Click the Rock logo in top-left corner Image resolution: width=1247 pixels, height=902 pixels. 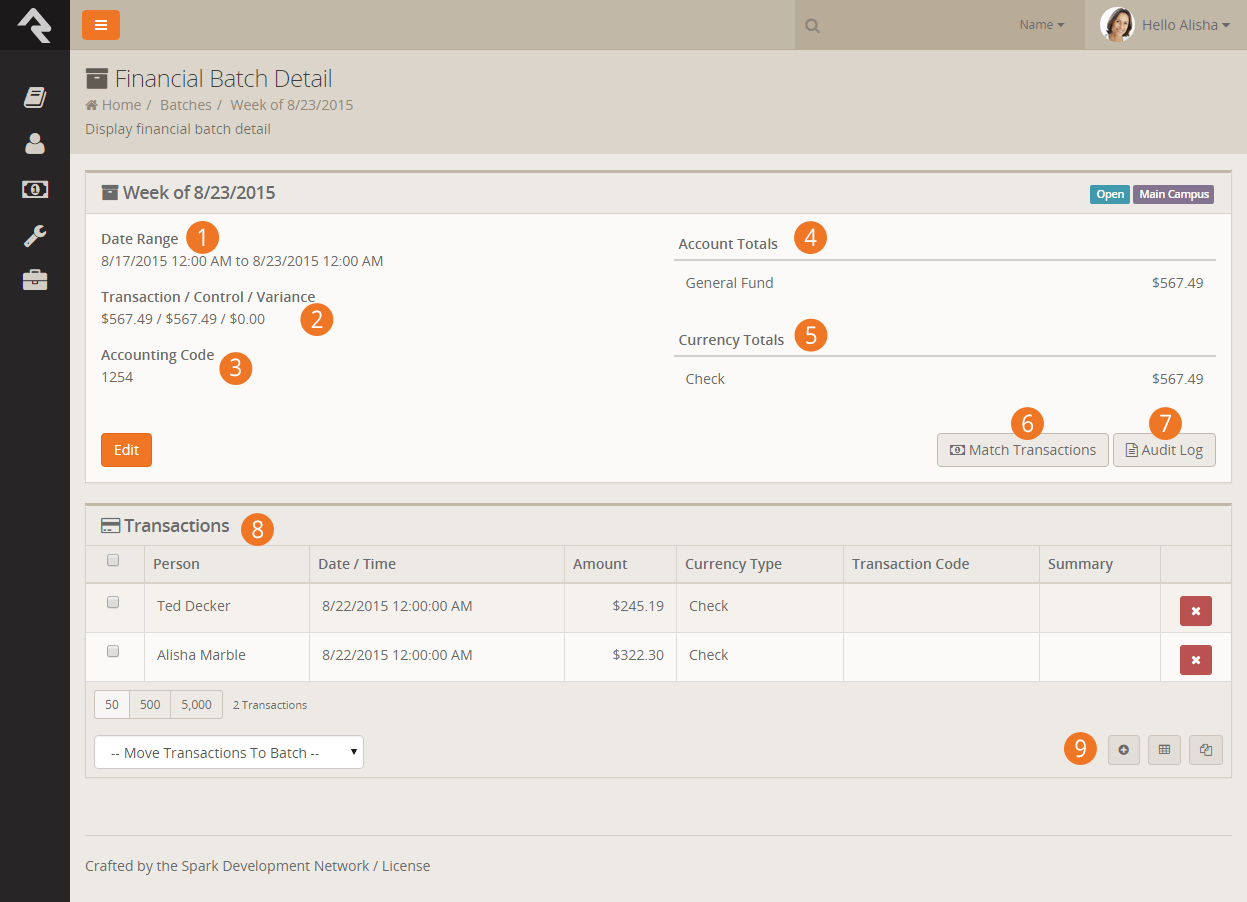[x=34, y=25]
